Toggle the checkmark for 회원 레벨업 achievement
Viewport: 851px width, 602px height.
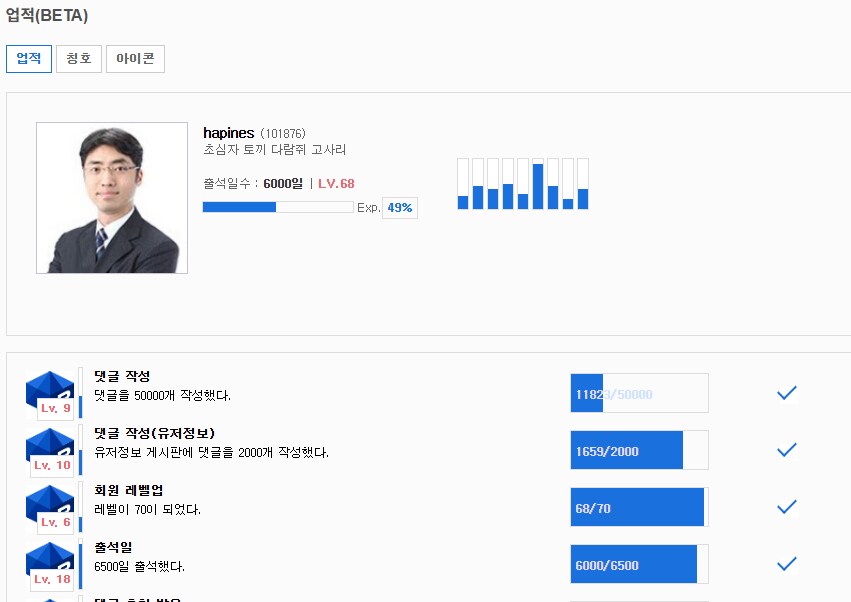point(787,507)
